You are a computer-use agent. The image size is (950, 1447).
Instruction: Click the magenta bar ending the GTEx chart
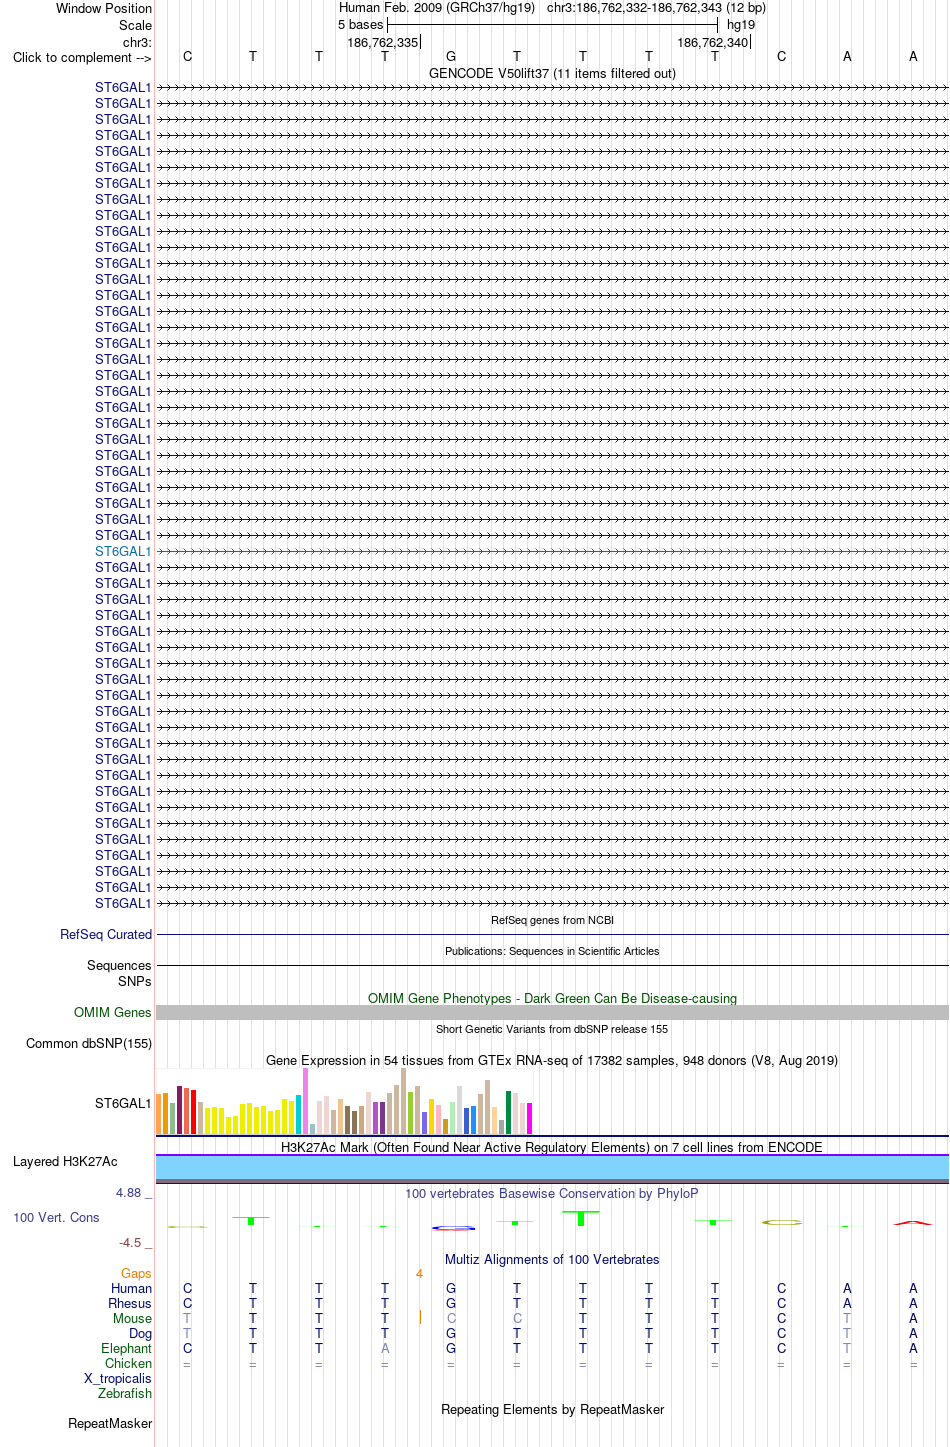click(x=529, y=1118)
